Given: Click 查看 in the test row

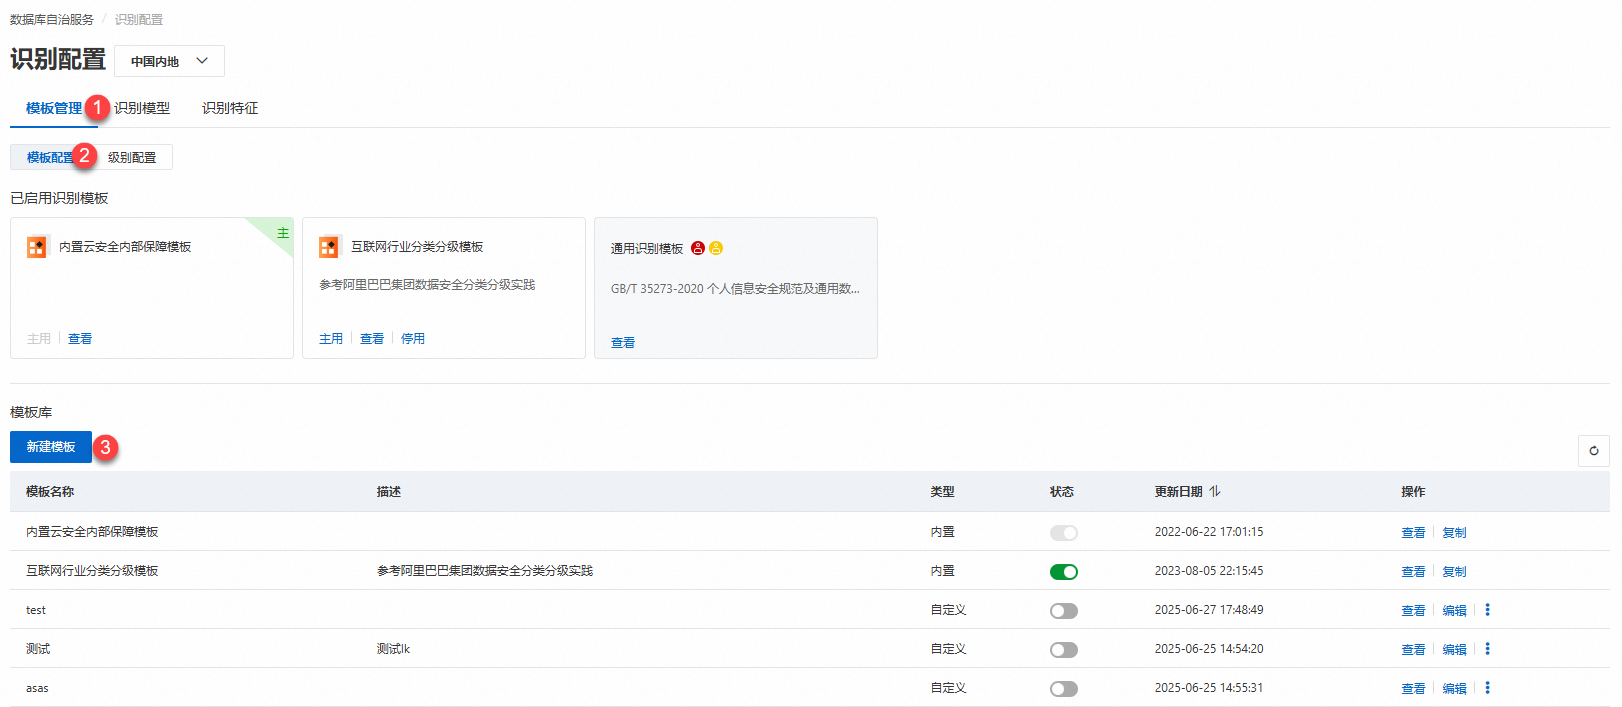Looking at the screenshot, I should 1413,611.
